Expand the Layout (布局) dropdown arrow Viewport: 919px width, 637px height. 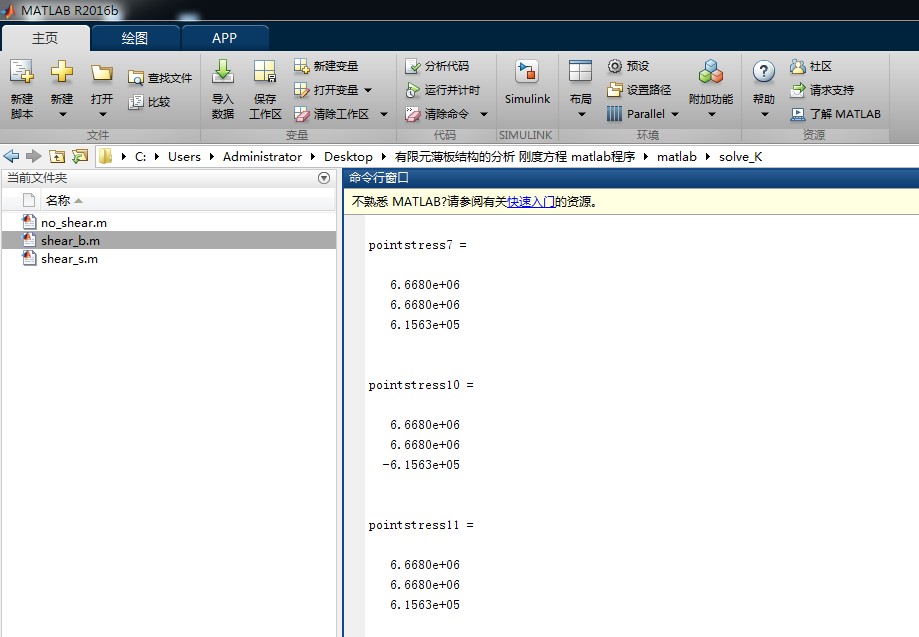(581, 114)
